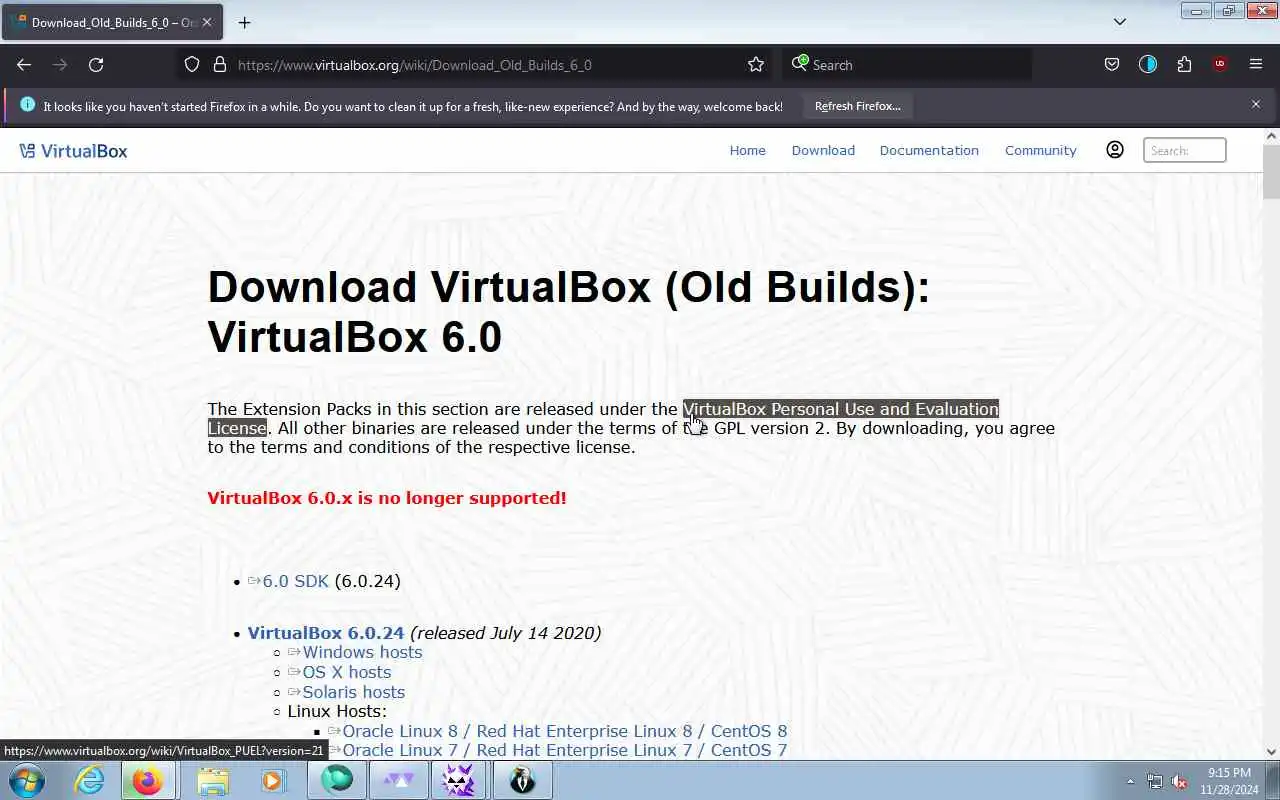
Task: Open the Firefox account circle icon
Action: click(1148, 64)
